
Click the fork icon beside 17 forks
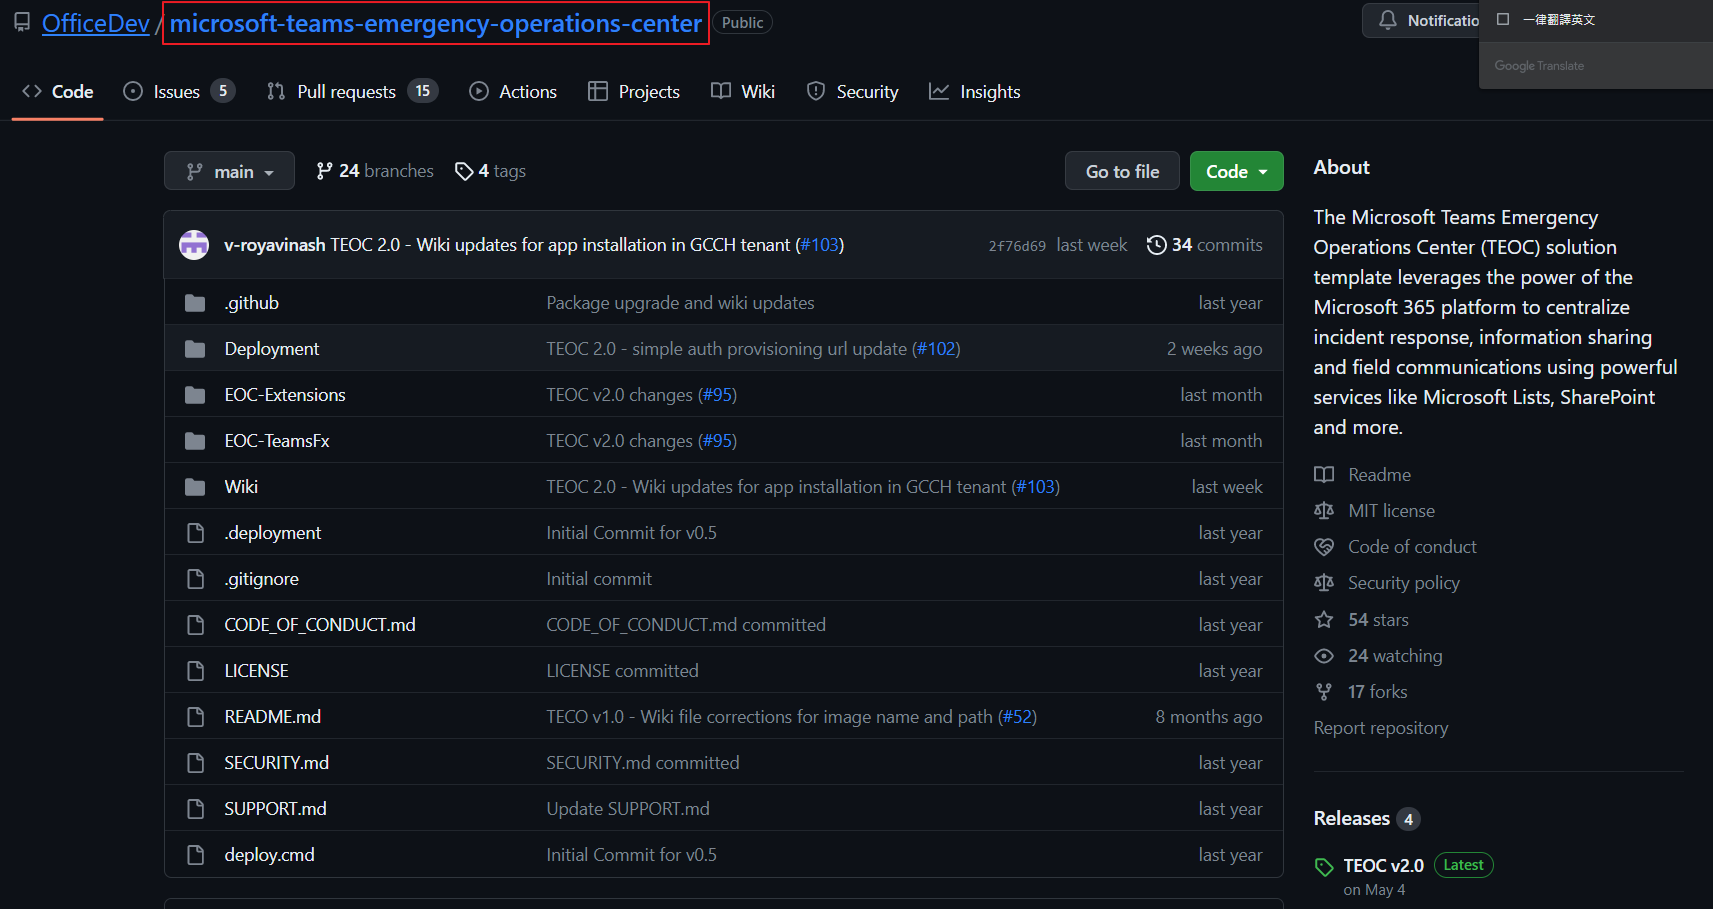click(1324, 692)
